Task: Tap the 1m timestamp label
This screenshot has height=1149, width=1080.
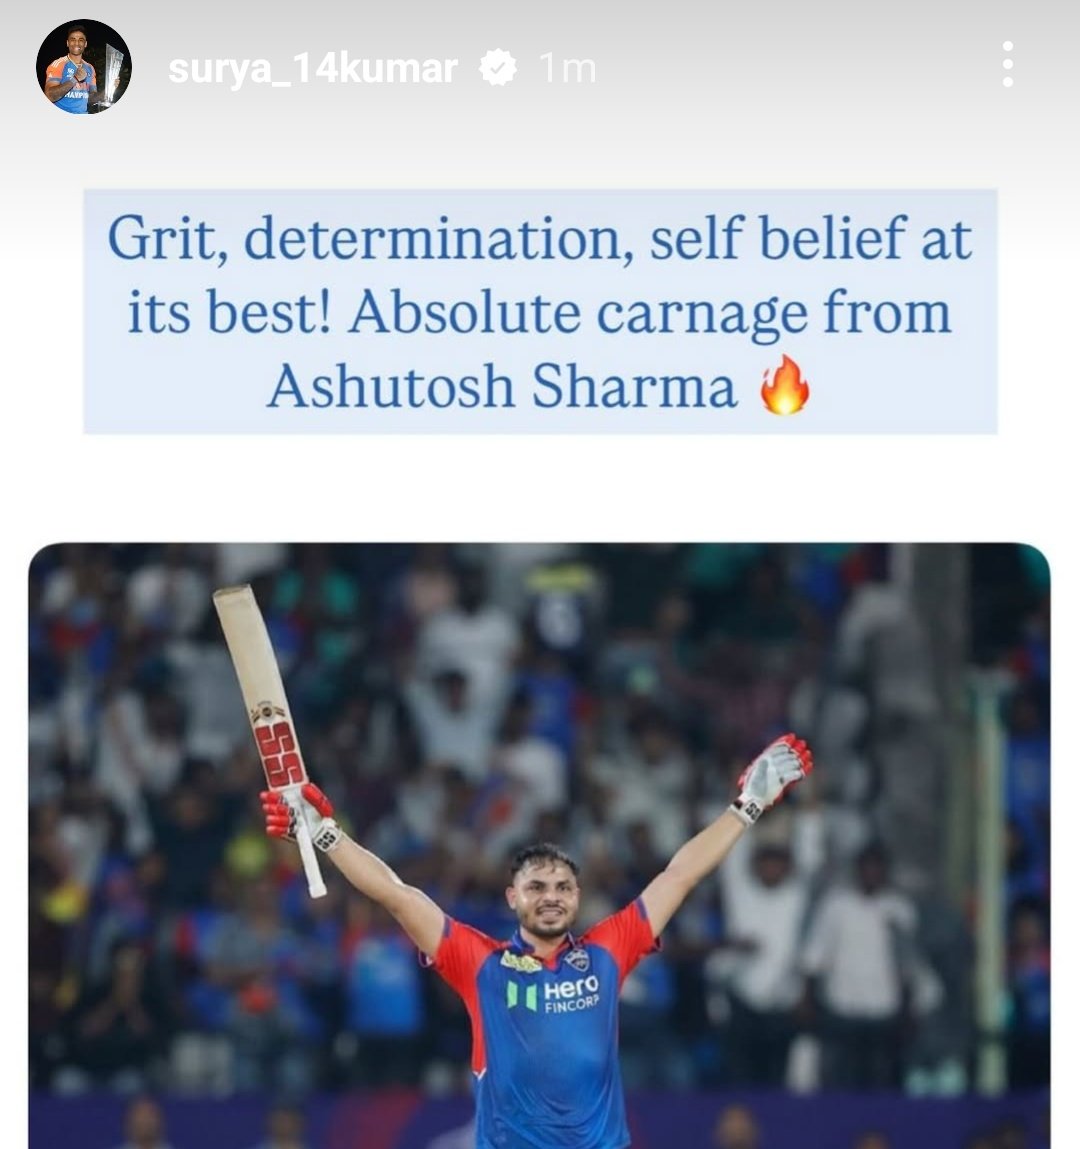Action: [567, 69]
